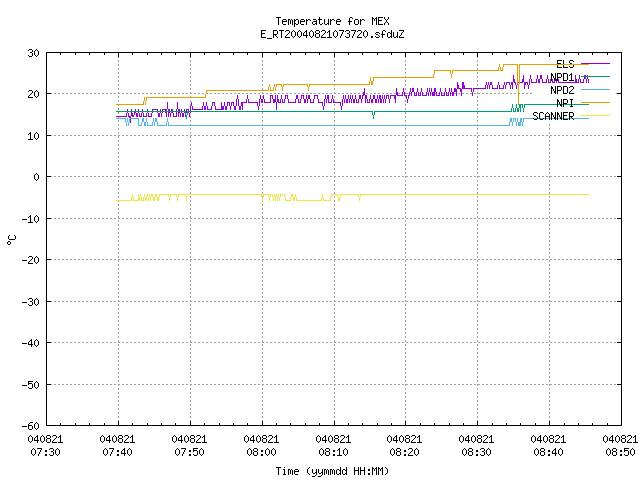The image size is (640, 480).
Task: Click the y-axis label 30
Action: [x=33, y=53]
